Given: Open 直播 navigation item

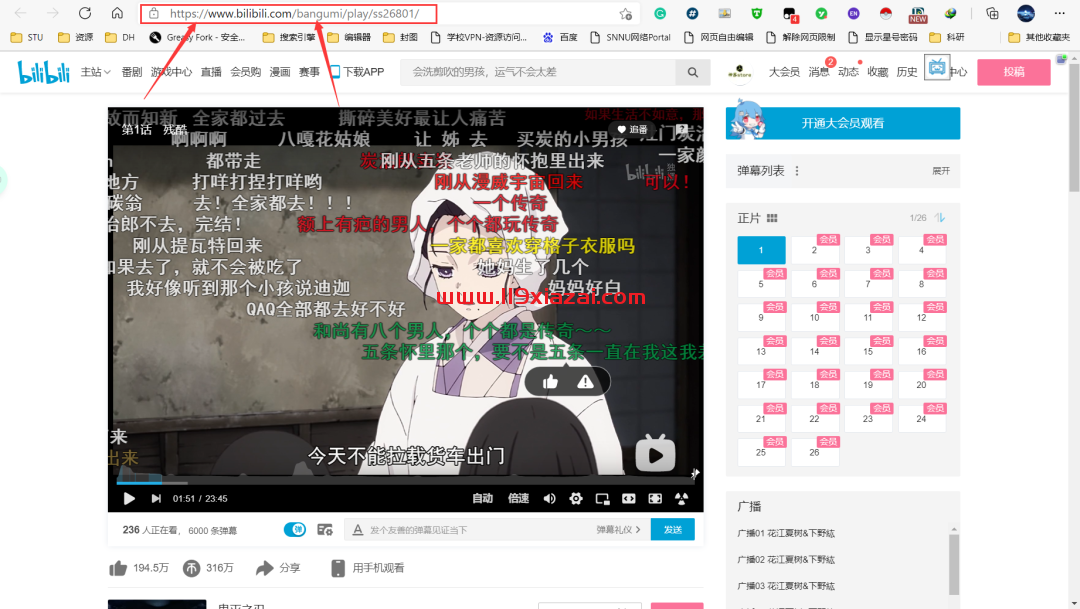Looking at the screenshot, I should coord(211,72).
